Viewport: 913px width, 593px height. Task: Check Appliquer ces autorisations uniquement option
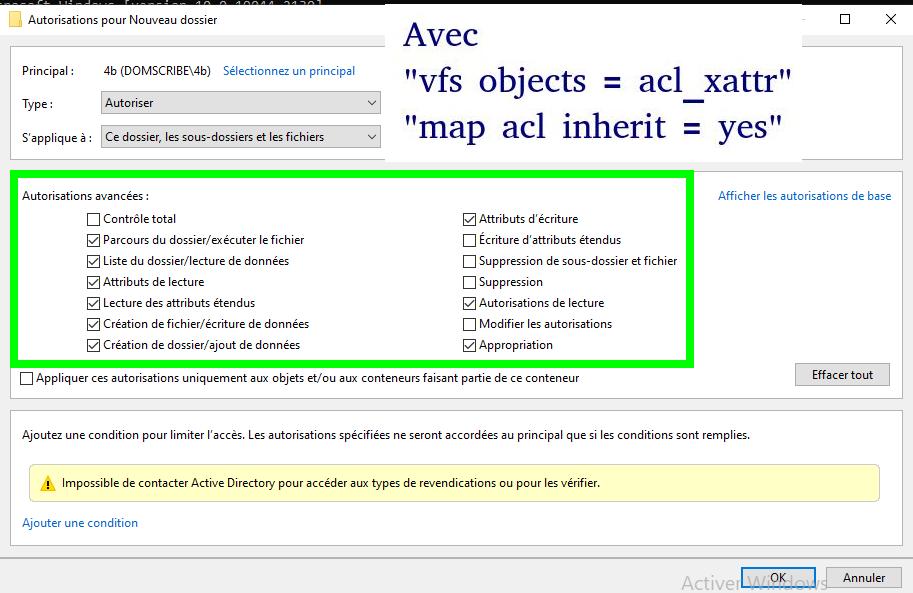pos(27,378)
